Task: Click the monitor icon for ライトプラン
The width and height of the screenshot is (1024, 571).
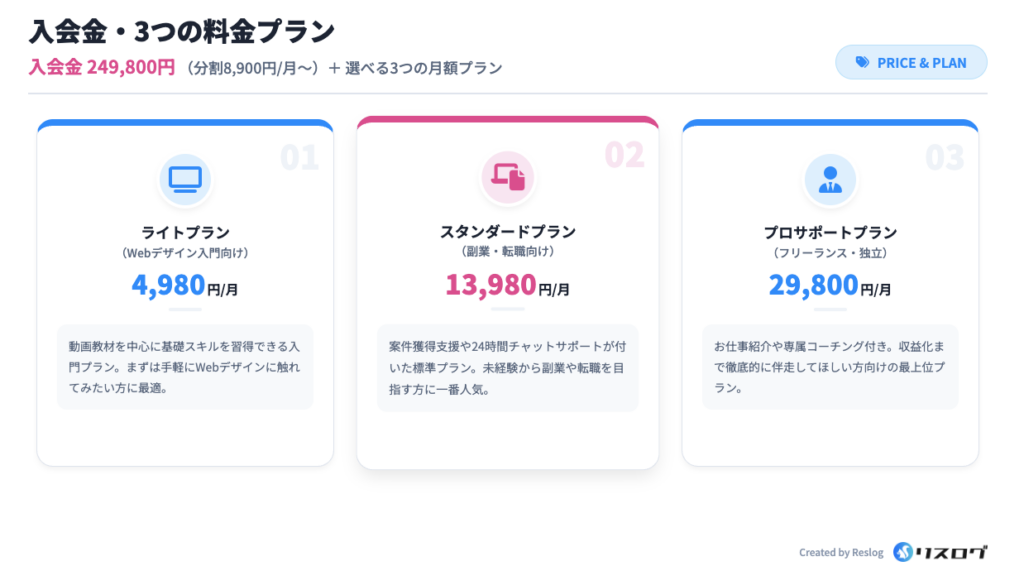Action: coord(185,179)
